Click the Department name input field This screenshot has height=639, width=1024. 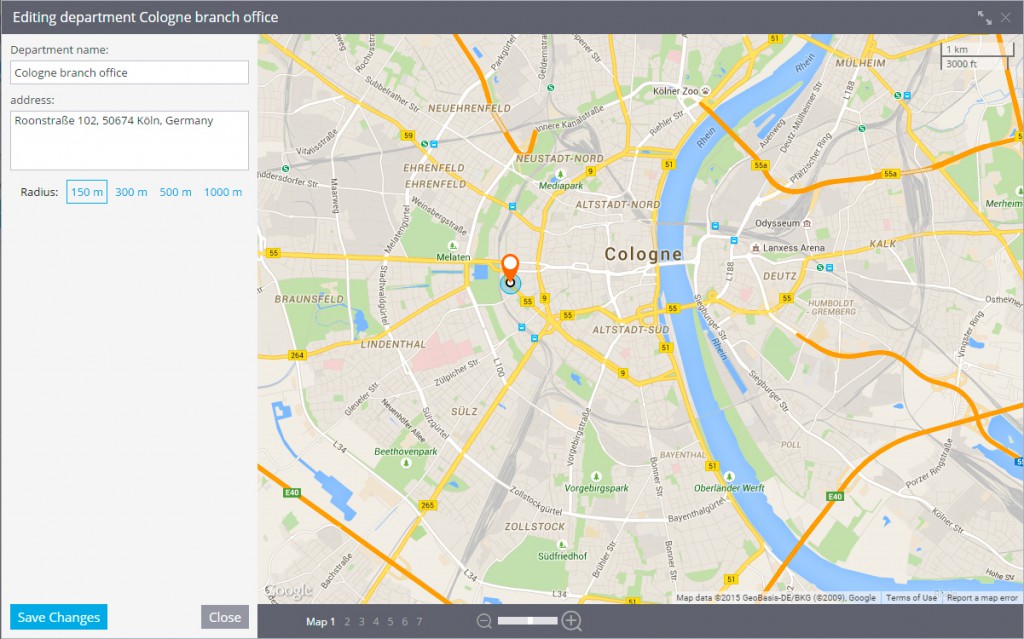coord(129,73)
